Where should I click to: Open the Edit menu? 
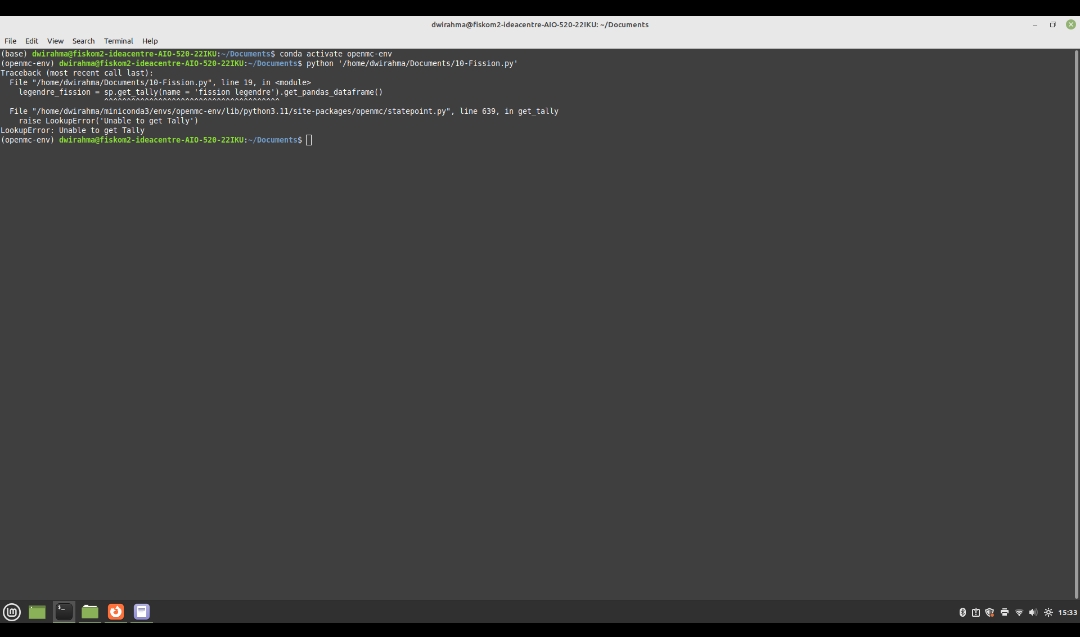32,41
